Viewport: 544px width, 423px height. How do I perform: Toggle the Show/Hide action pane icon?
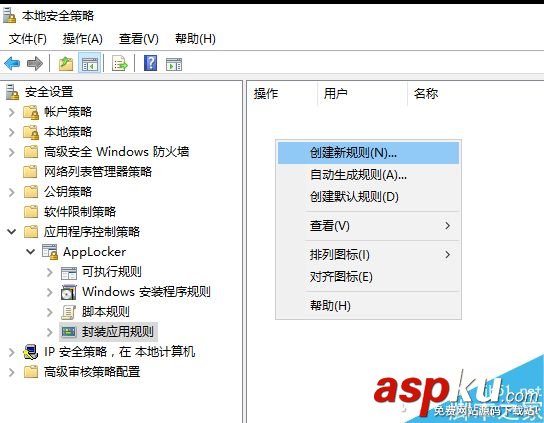[x=174, y=65]
